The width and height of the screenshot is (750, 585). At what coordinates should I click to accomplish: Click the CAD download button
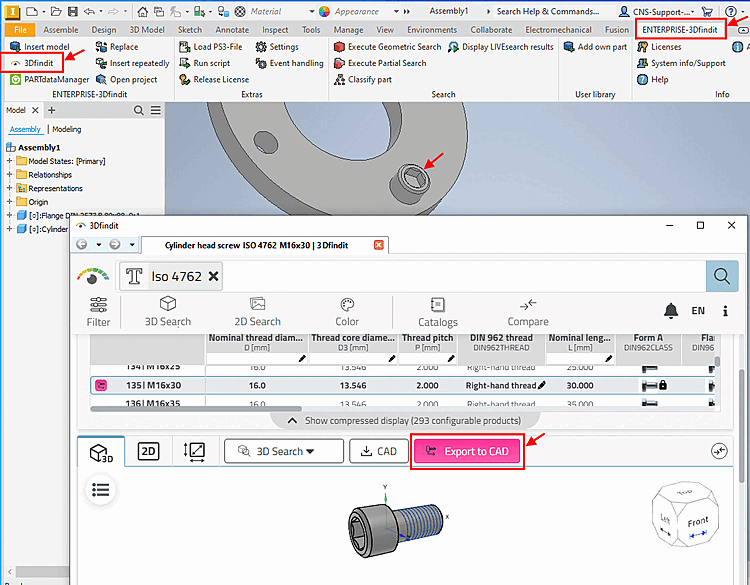click(379, 451)
